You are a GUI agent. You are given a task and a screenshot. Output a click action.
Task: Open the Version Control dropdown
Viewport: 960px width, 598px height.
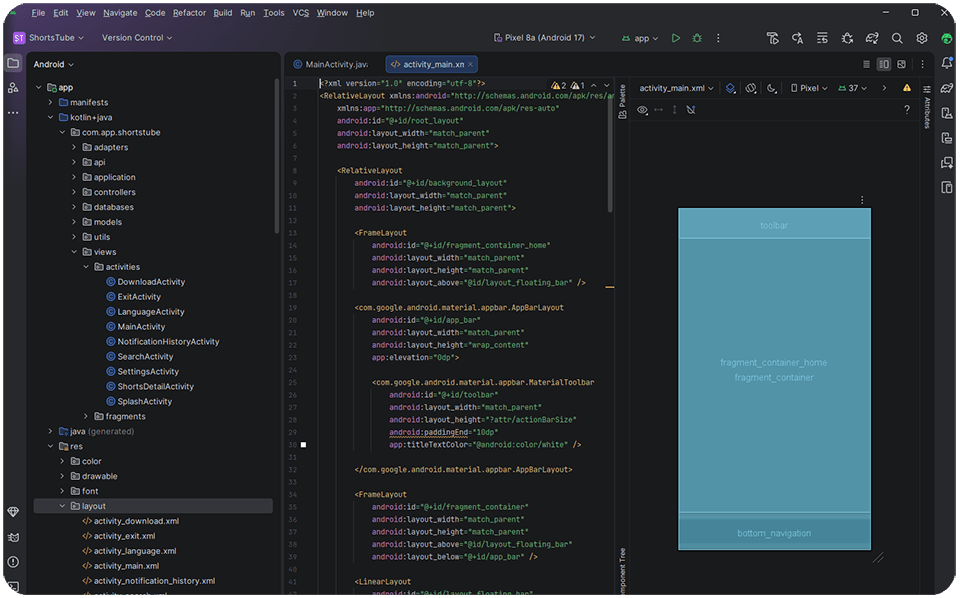click(137, 38)
